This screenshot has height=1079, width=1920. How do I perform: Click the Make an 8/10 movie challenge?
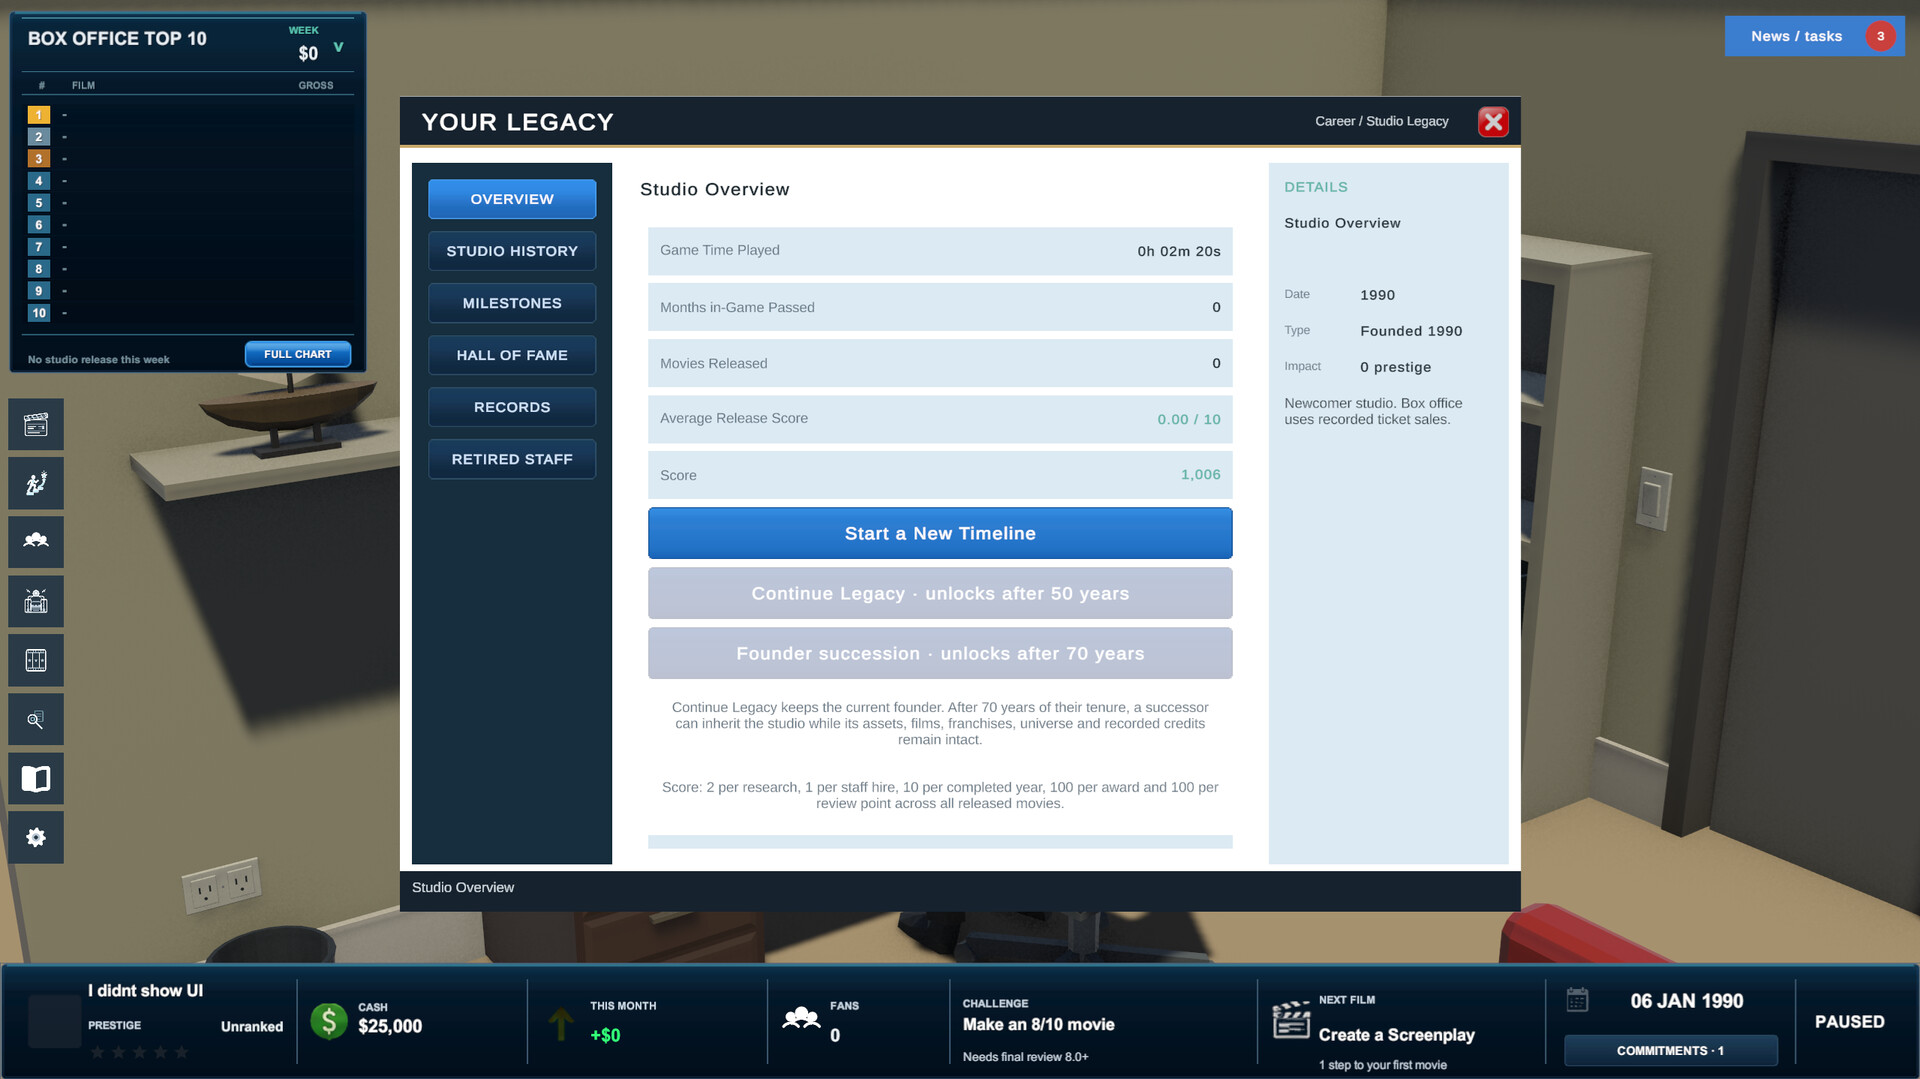click(1038, 1024)
